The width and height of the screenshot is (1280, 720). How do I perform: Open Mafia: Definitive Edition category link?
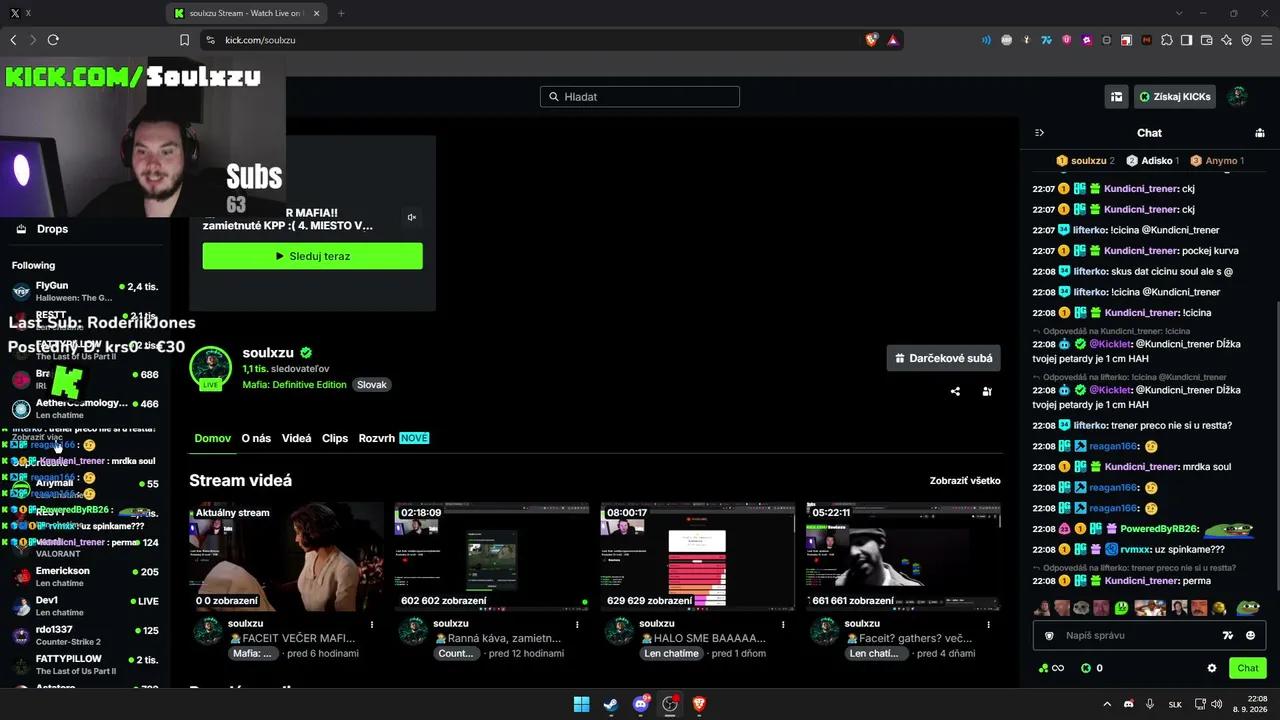(294, 385)
